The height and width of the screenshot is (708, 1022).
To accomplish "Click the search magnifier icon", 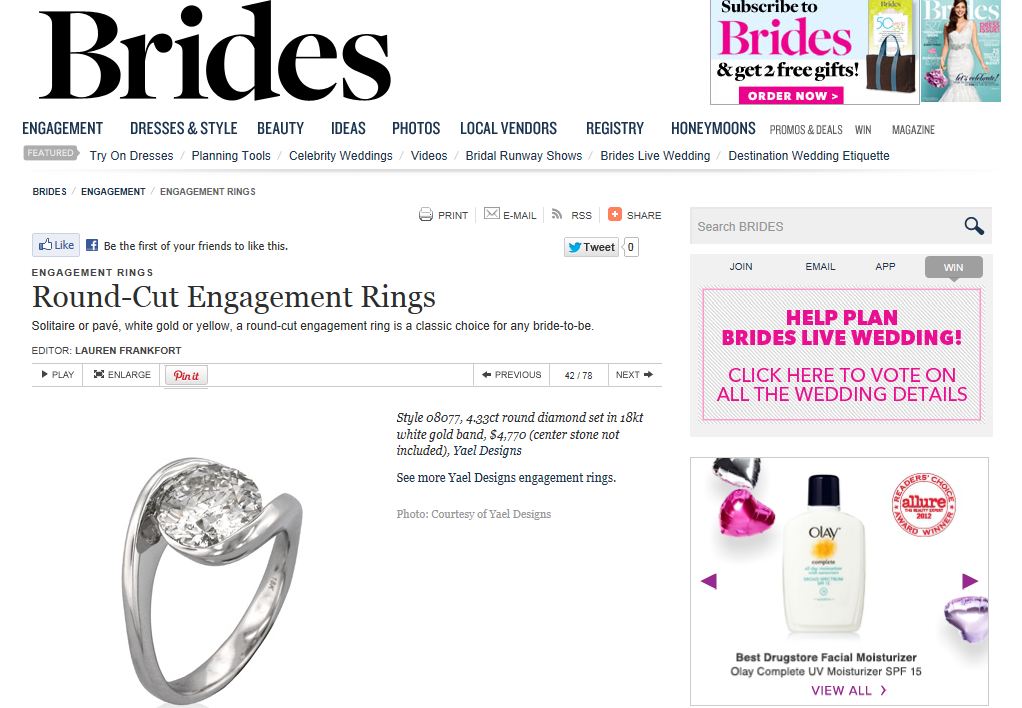I will tap(974, 226).
